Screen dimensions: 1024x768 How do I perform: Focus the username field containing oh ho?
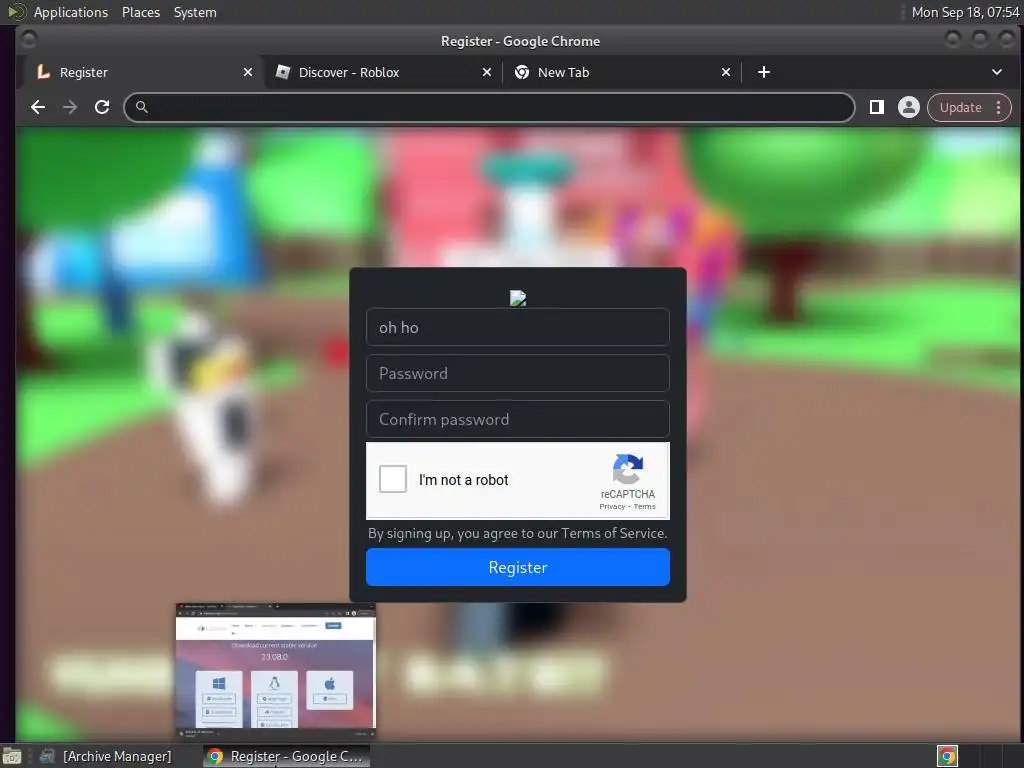coord(518,327)
